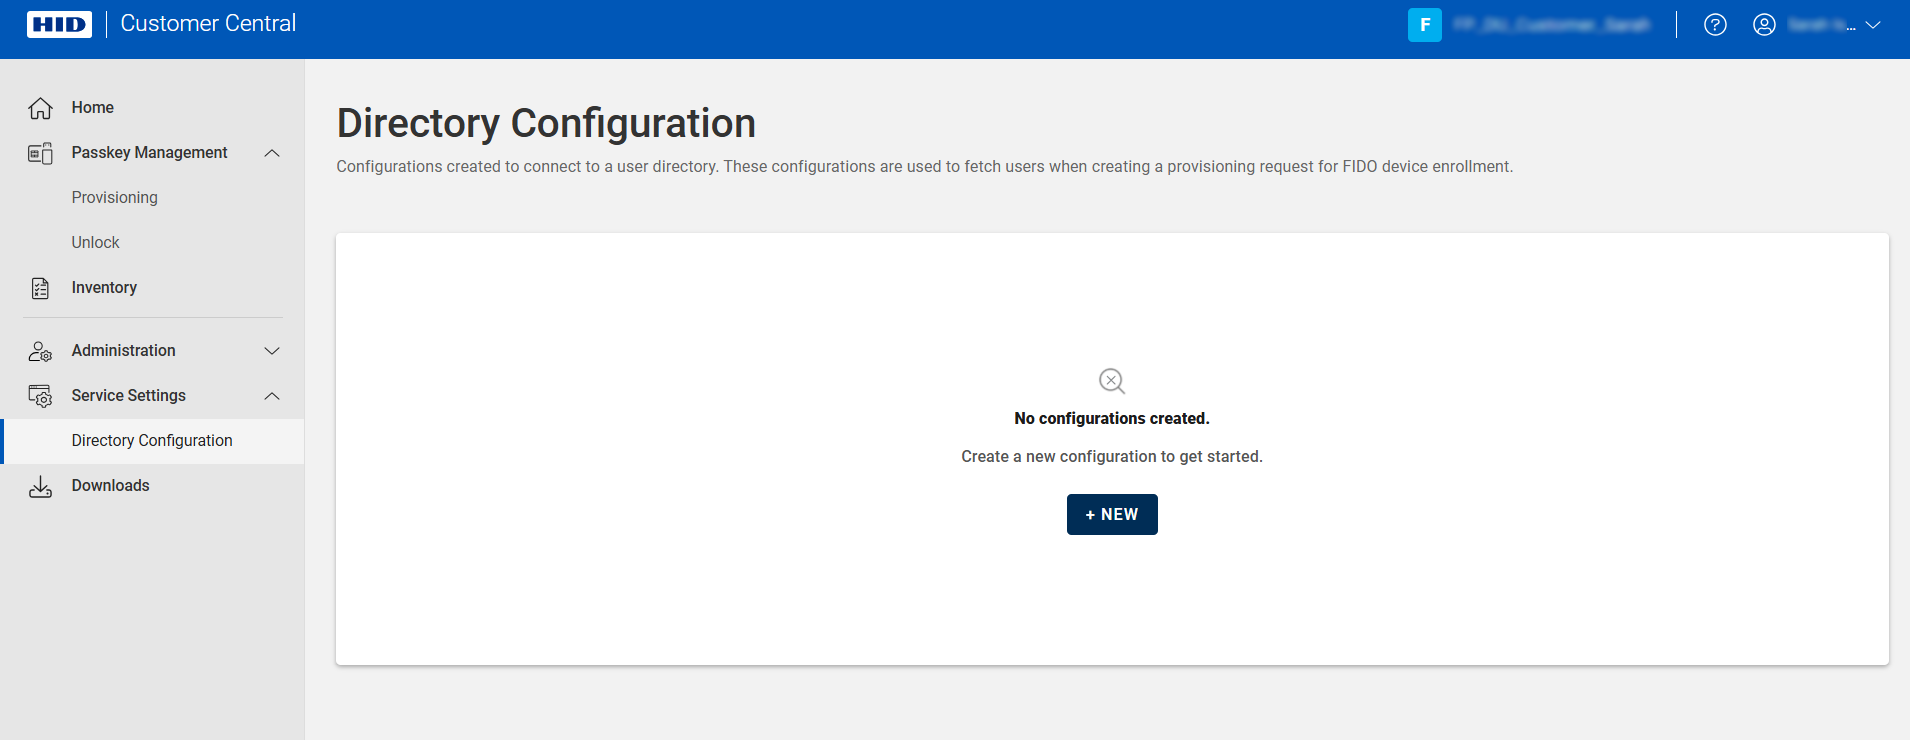The image size is (1910, 740).
Task: Click the Home house icon
Action: (40, 108)
